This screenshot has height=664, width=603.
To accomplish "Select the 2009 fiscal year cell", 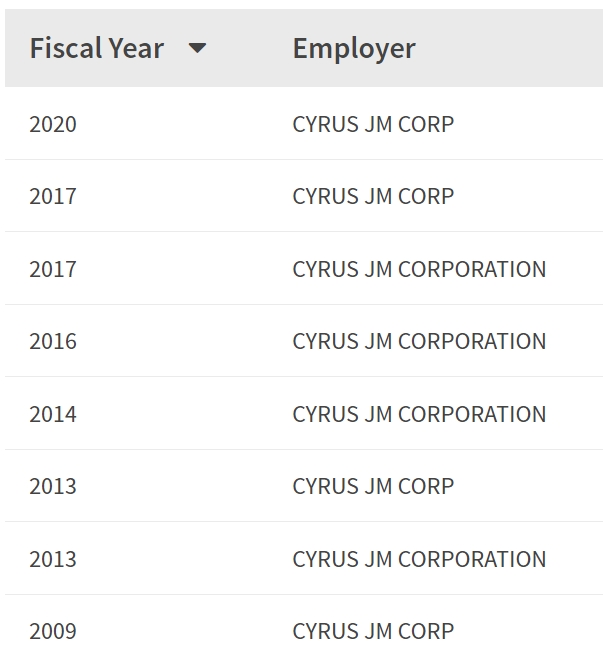I will coord(53,631).
